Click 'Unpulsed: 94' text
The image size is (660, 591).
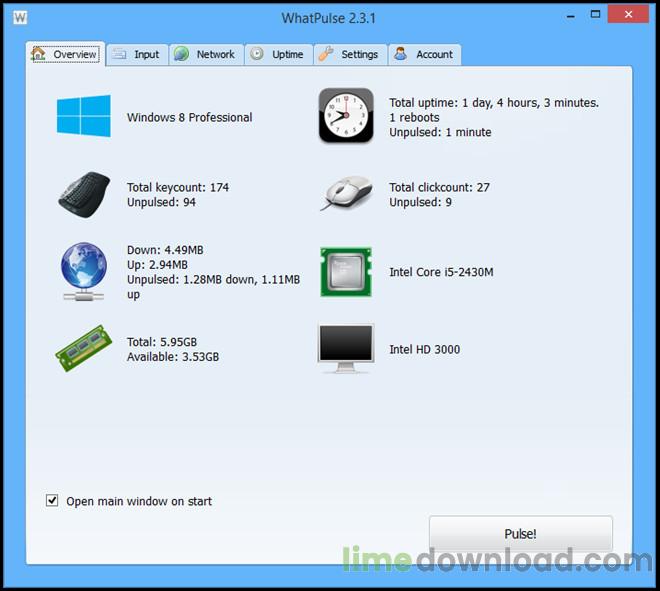coord(161,202)
